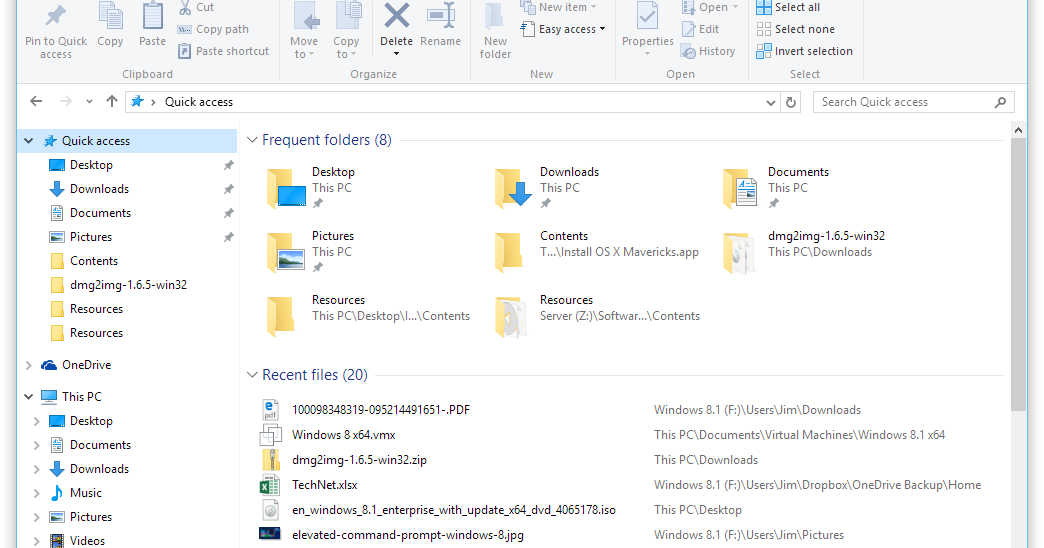Viewport: 1044px width, 548px height.
Task: Open the Move to dropdown
Action: click(304, 47)
